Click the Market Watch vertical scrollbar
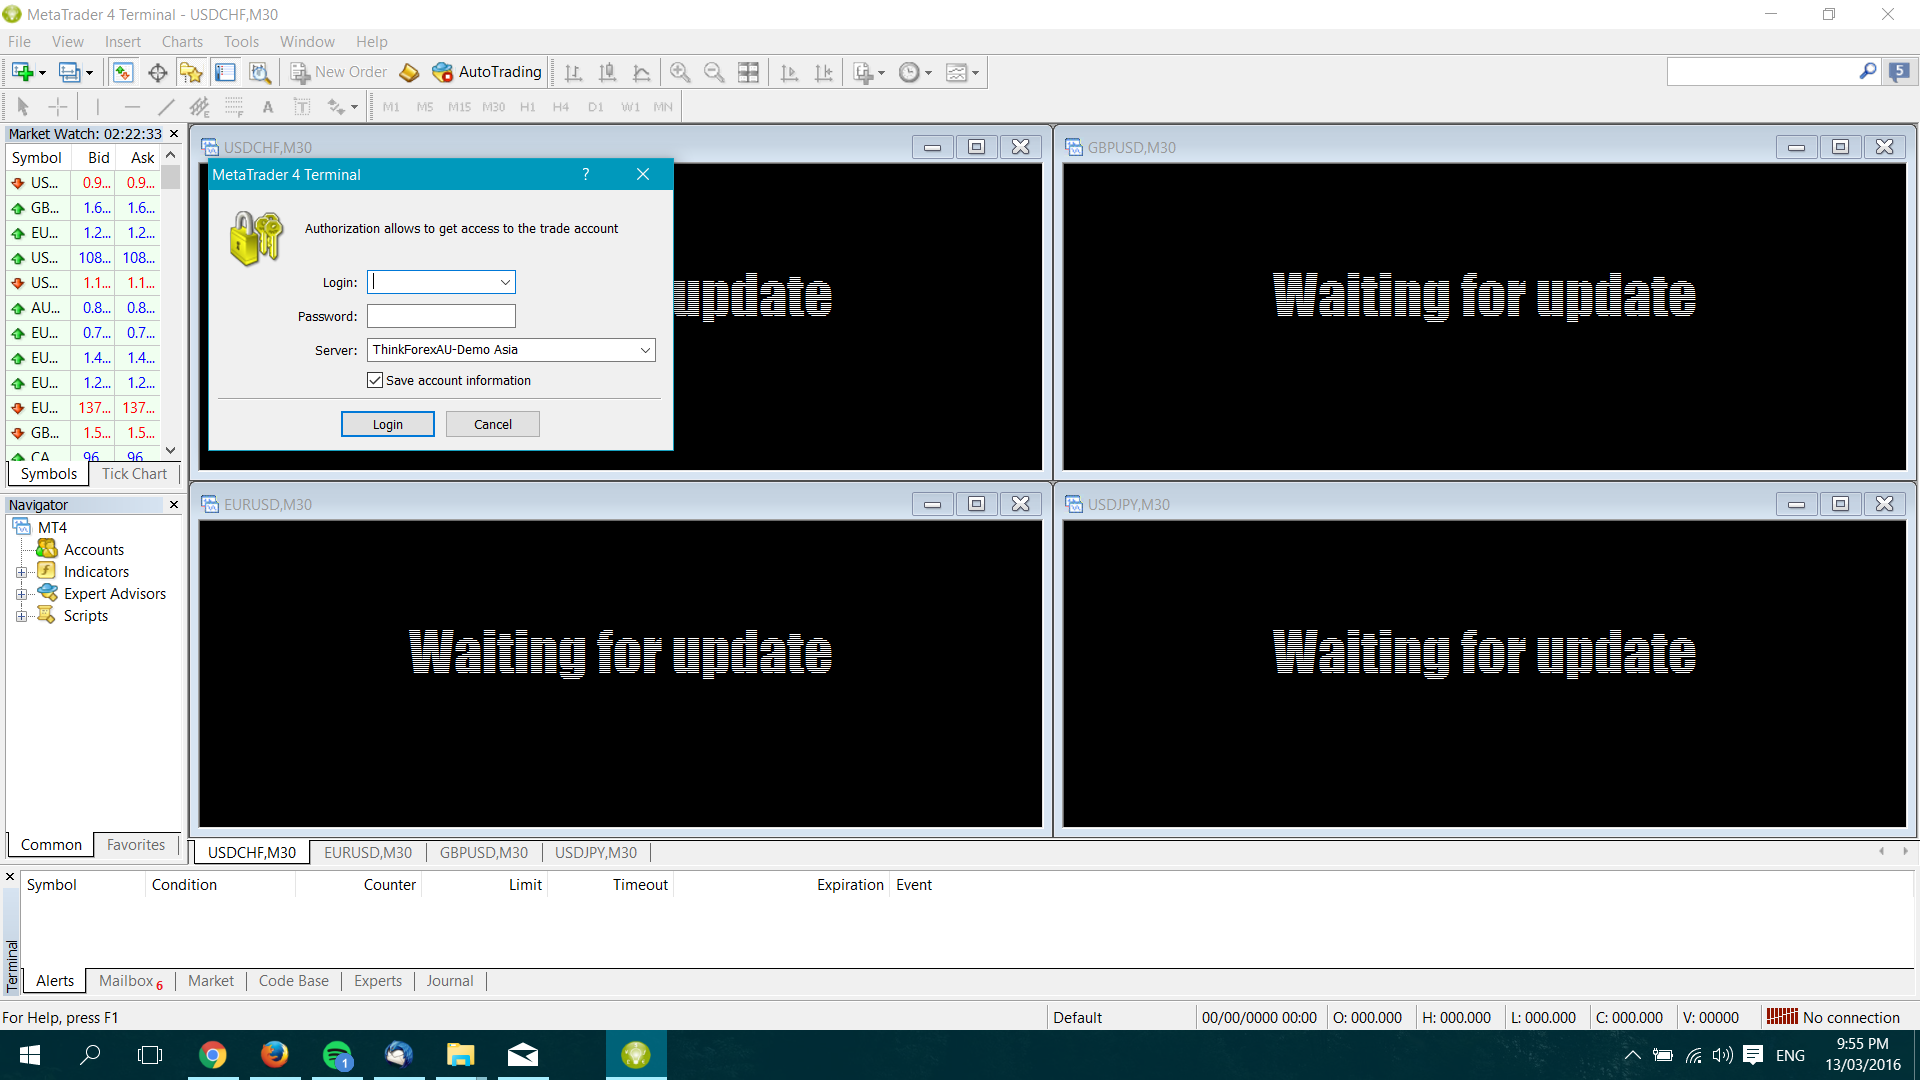 pyautogui.click(x=171, y=302)
